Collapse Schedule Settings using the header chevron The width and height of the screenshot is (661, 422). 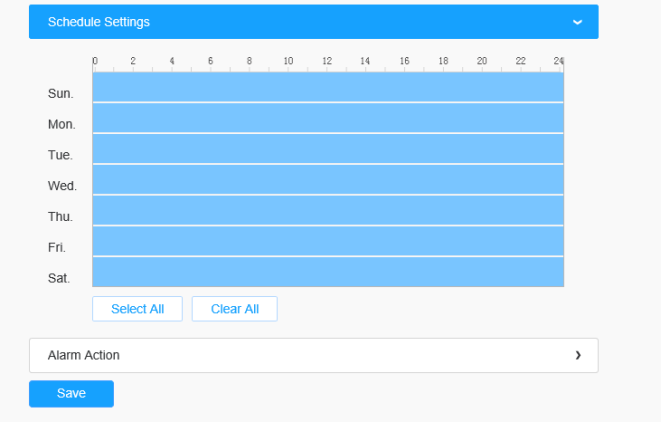click(577, 21)
